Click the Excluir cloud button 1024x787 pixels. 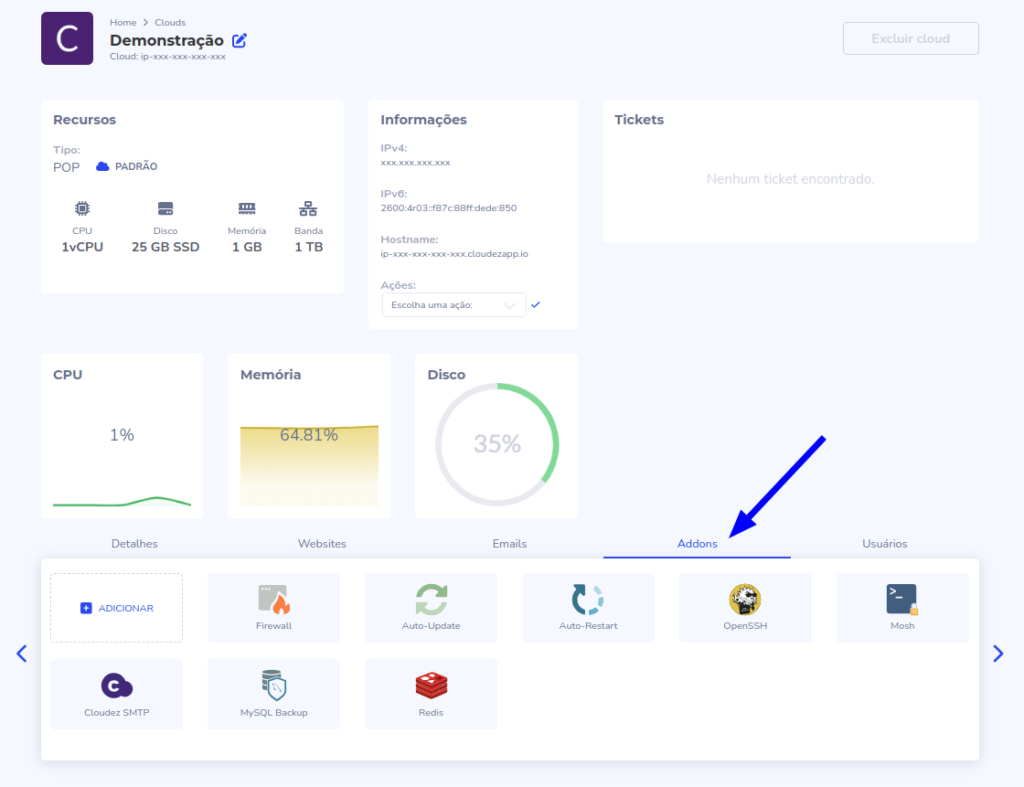tap(910, 39)
